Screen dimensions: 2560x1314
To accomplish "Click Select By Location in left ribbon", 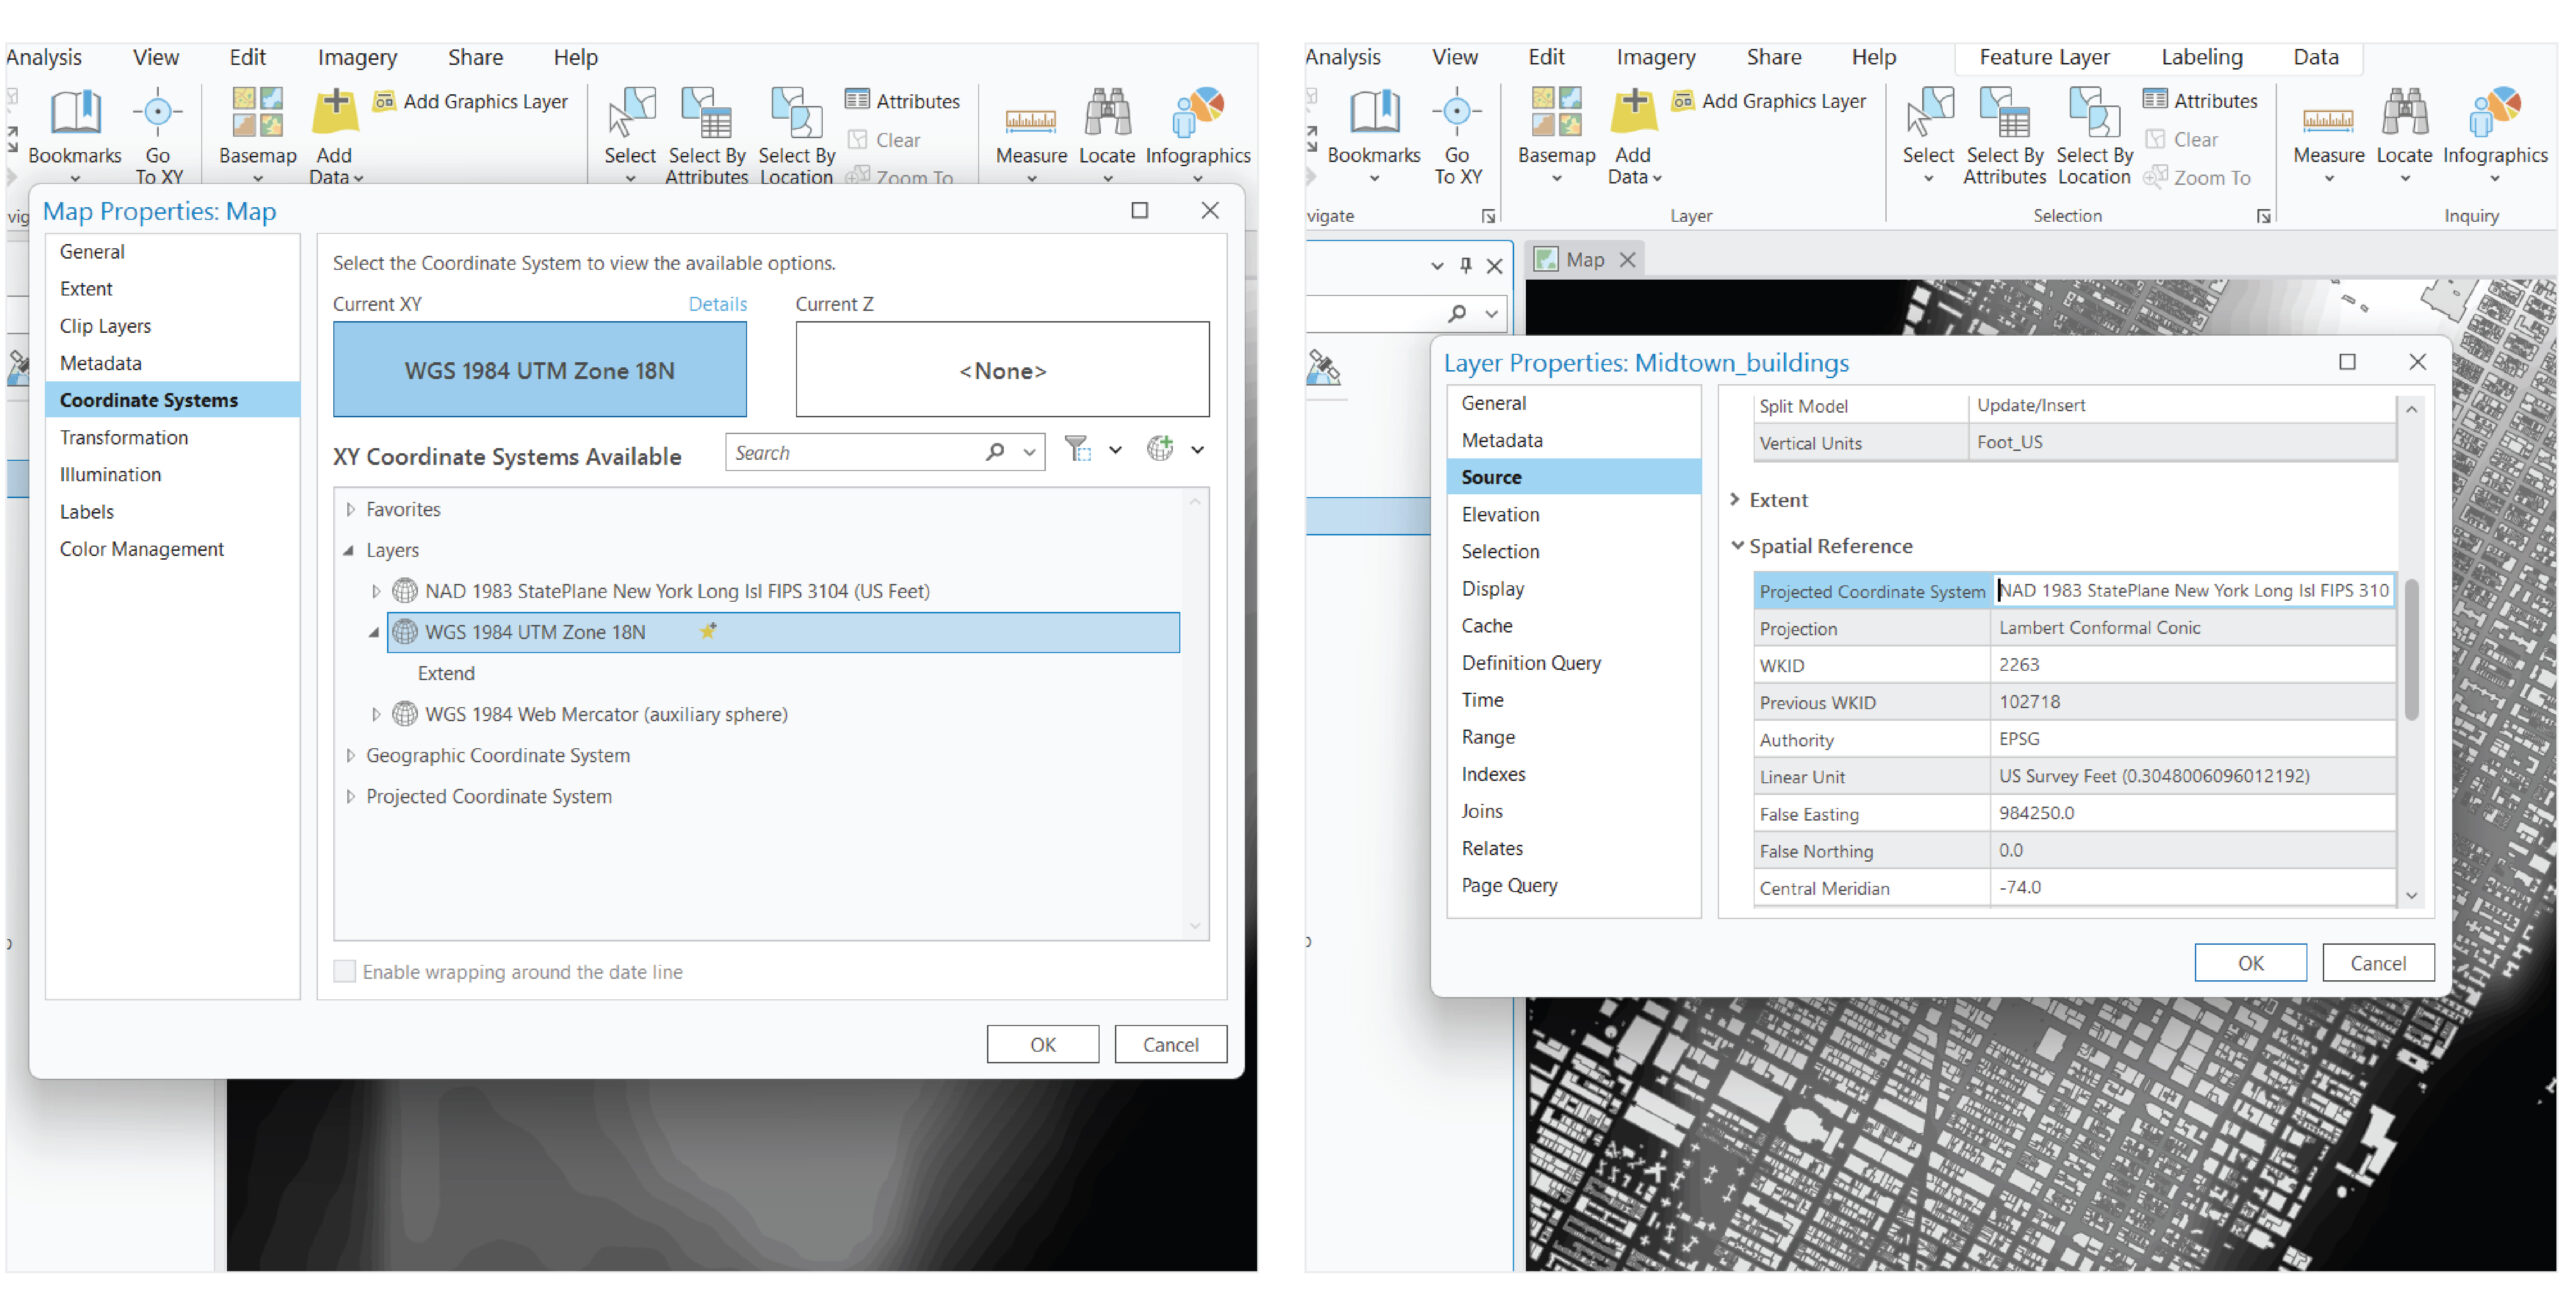I will coord(796,113).
